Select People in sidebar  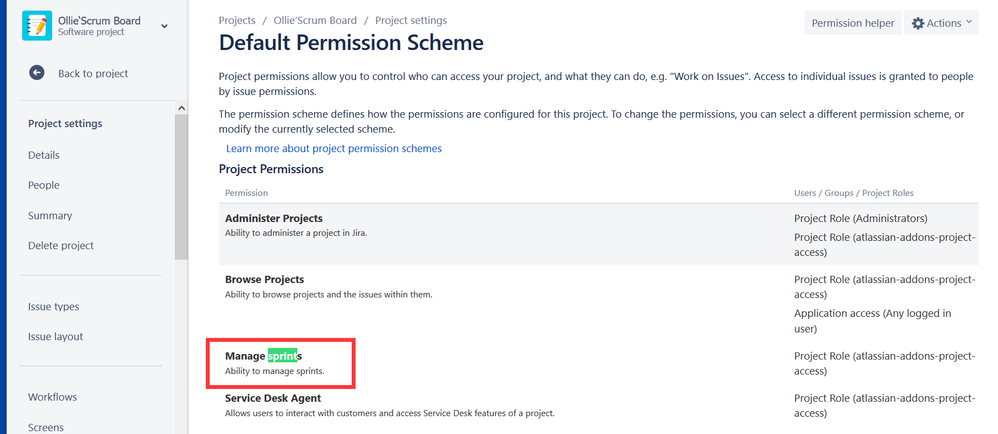[x=44, y=185]
